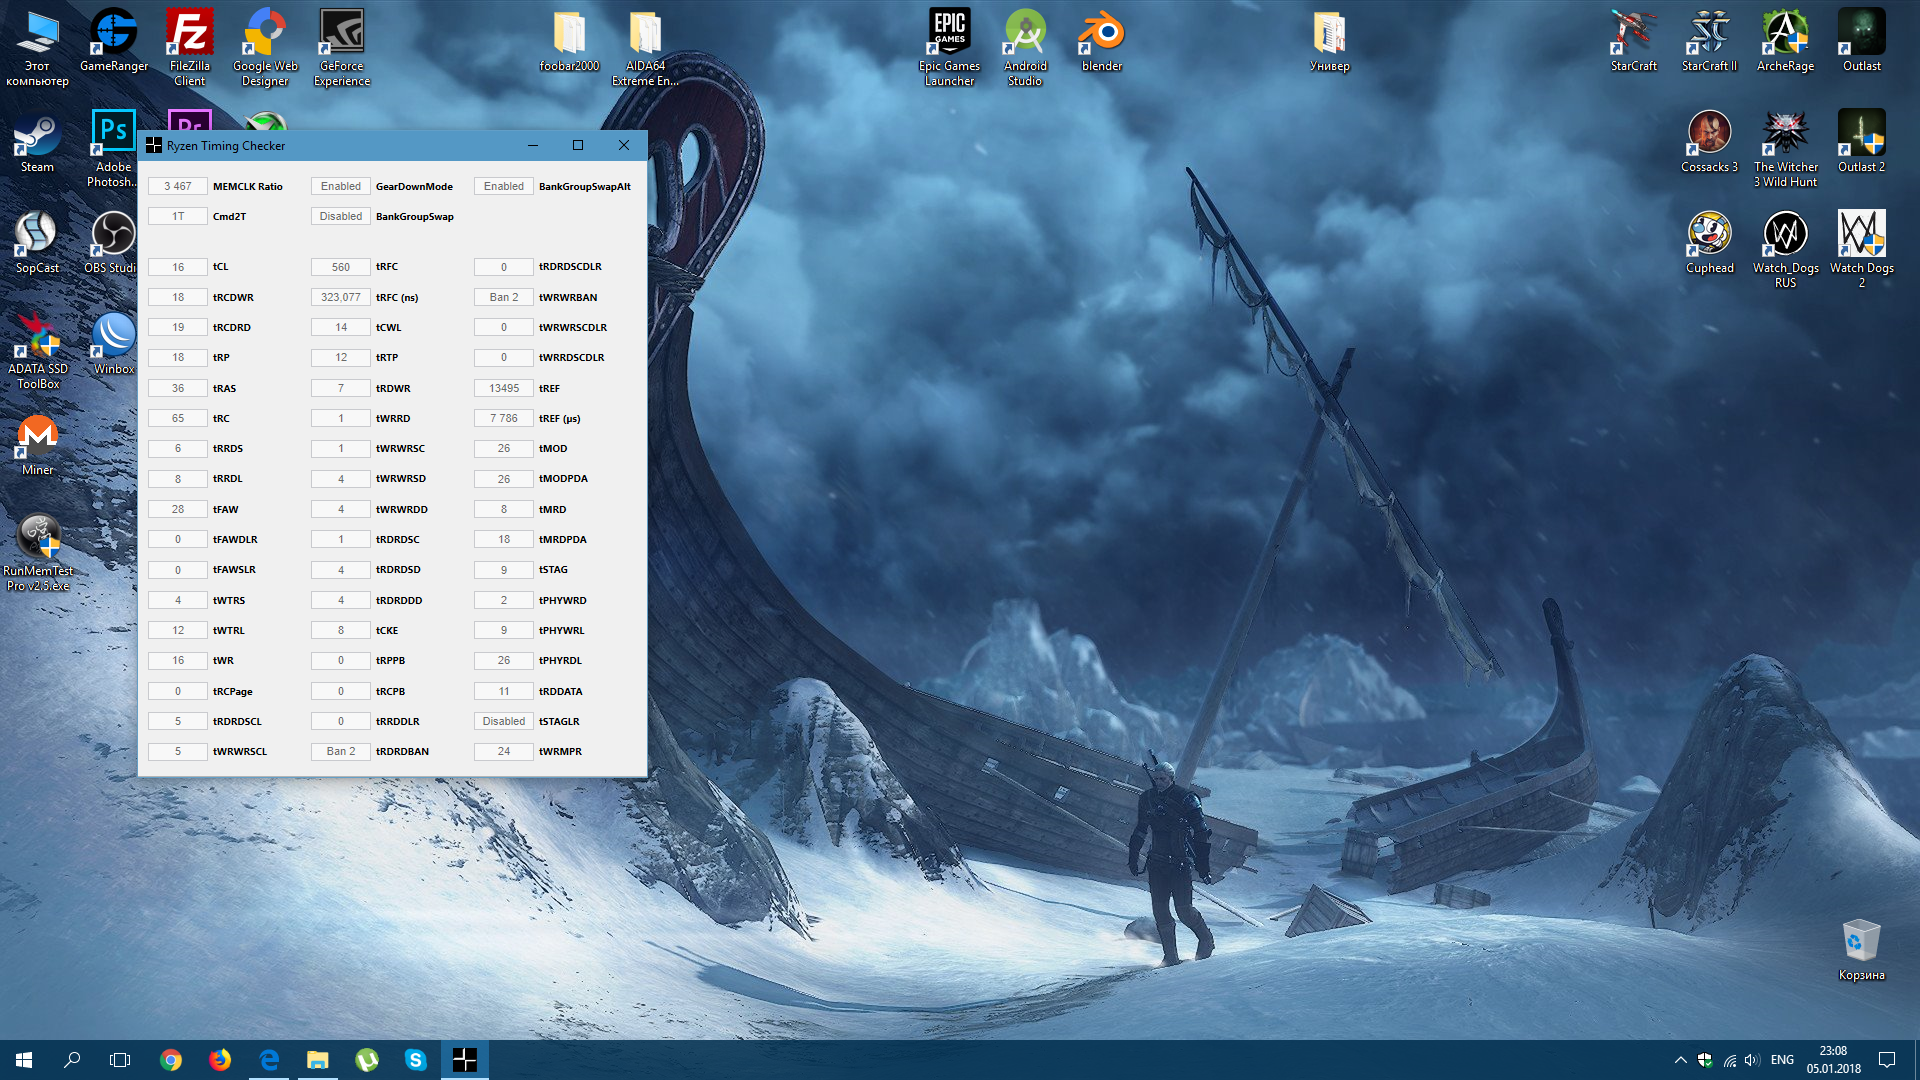Launch Google Chrome from the taskbar
Screen dimensions: 1920x1080
171,1060
